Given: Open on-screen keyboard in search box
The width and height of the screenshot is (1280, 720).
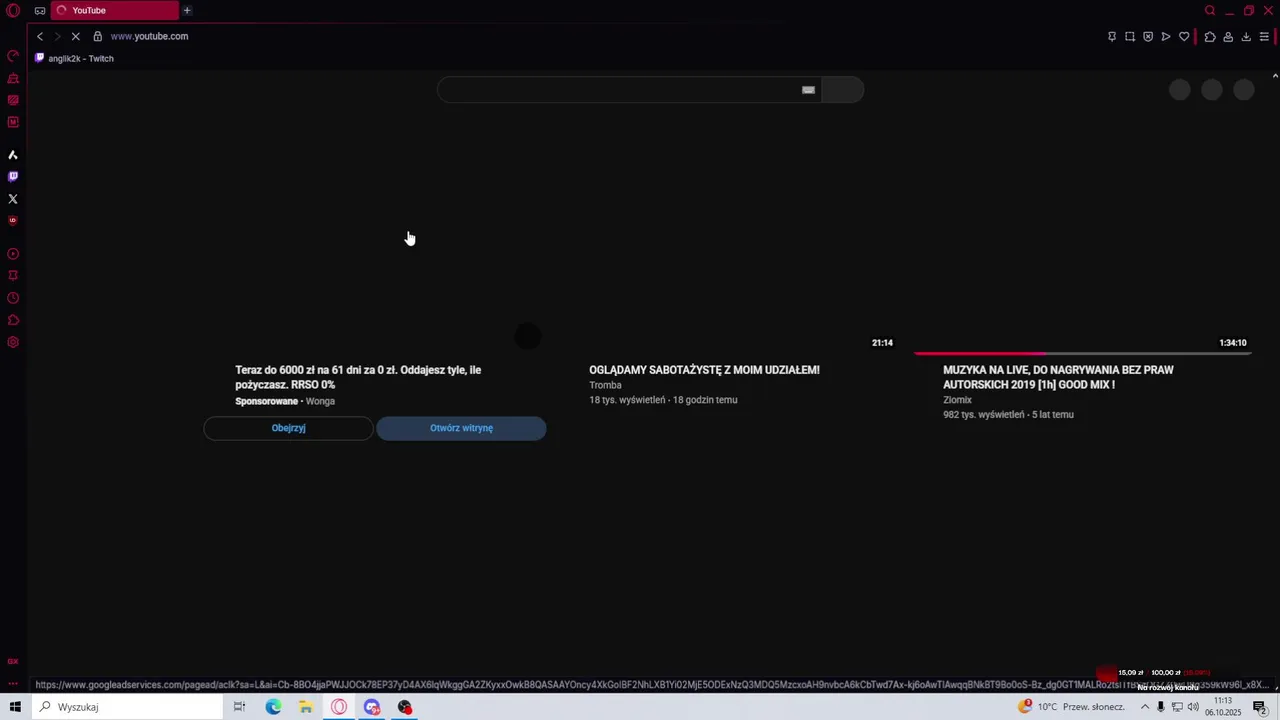Looking at the screenshot, I should pos(808,90).
